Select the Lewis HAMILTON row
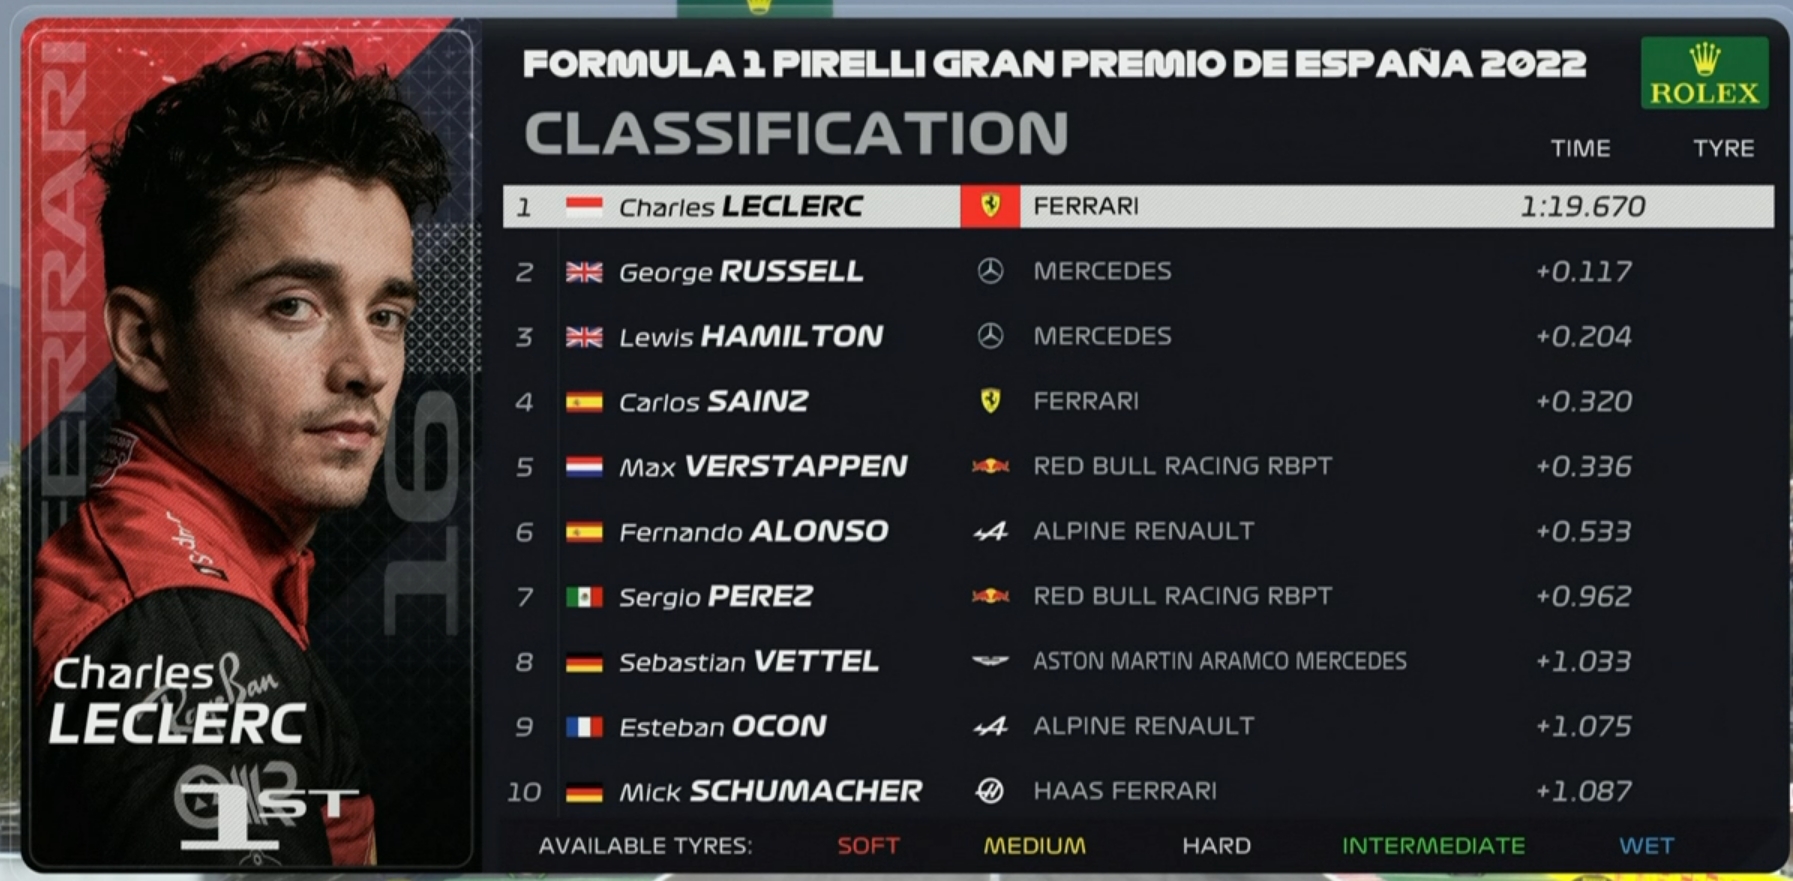The width and height of the screenshot is (1793, 881). click(1138, 336)
